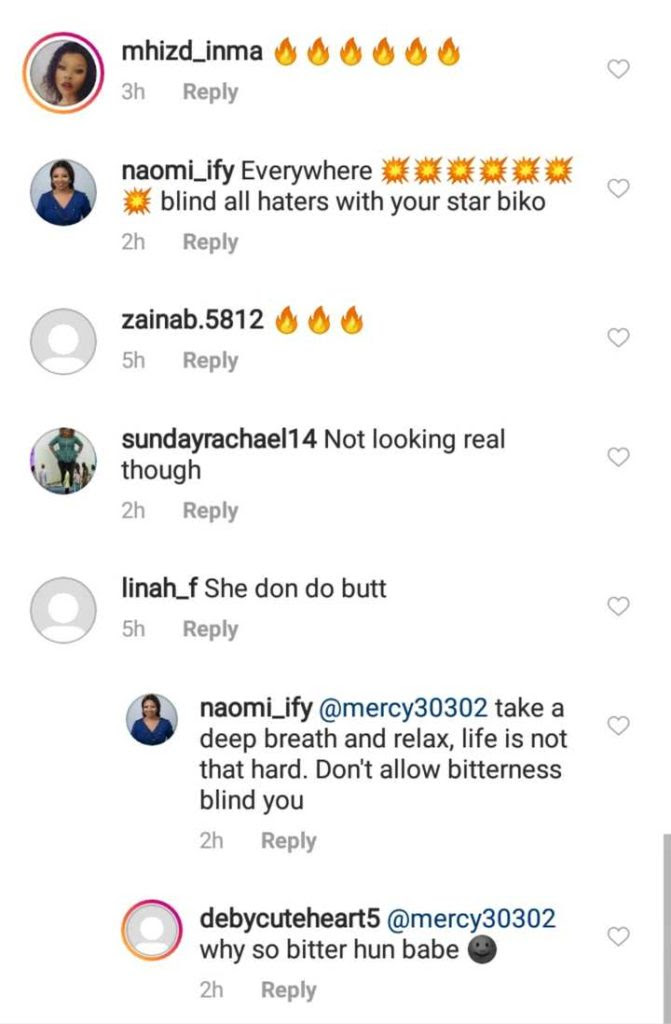View sundayrachael14's profile photo
Screen dimensions: 671x1024
64,459
